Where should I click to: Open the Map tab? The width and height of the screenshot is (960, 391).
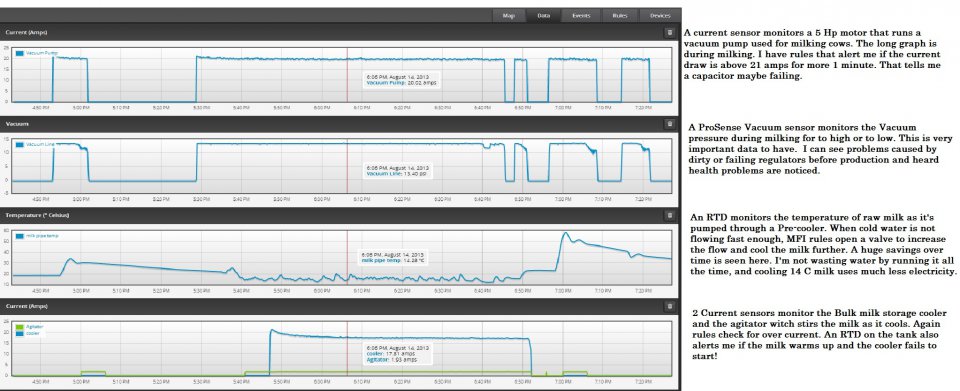(x=509, y=16)
